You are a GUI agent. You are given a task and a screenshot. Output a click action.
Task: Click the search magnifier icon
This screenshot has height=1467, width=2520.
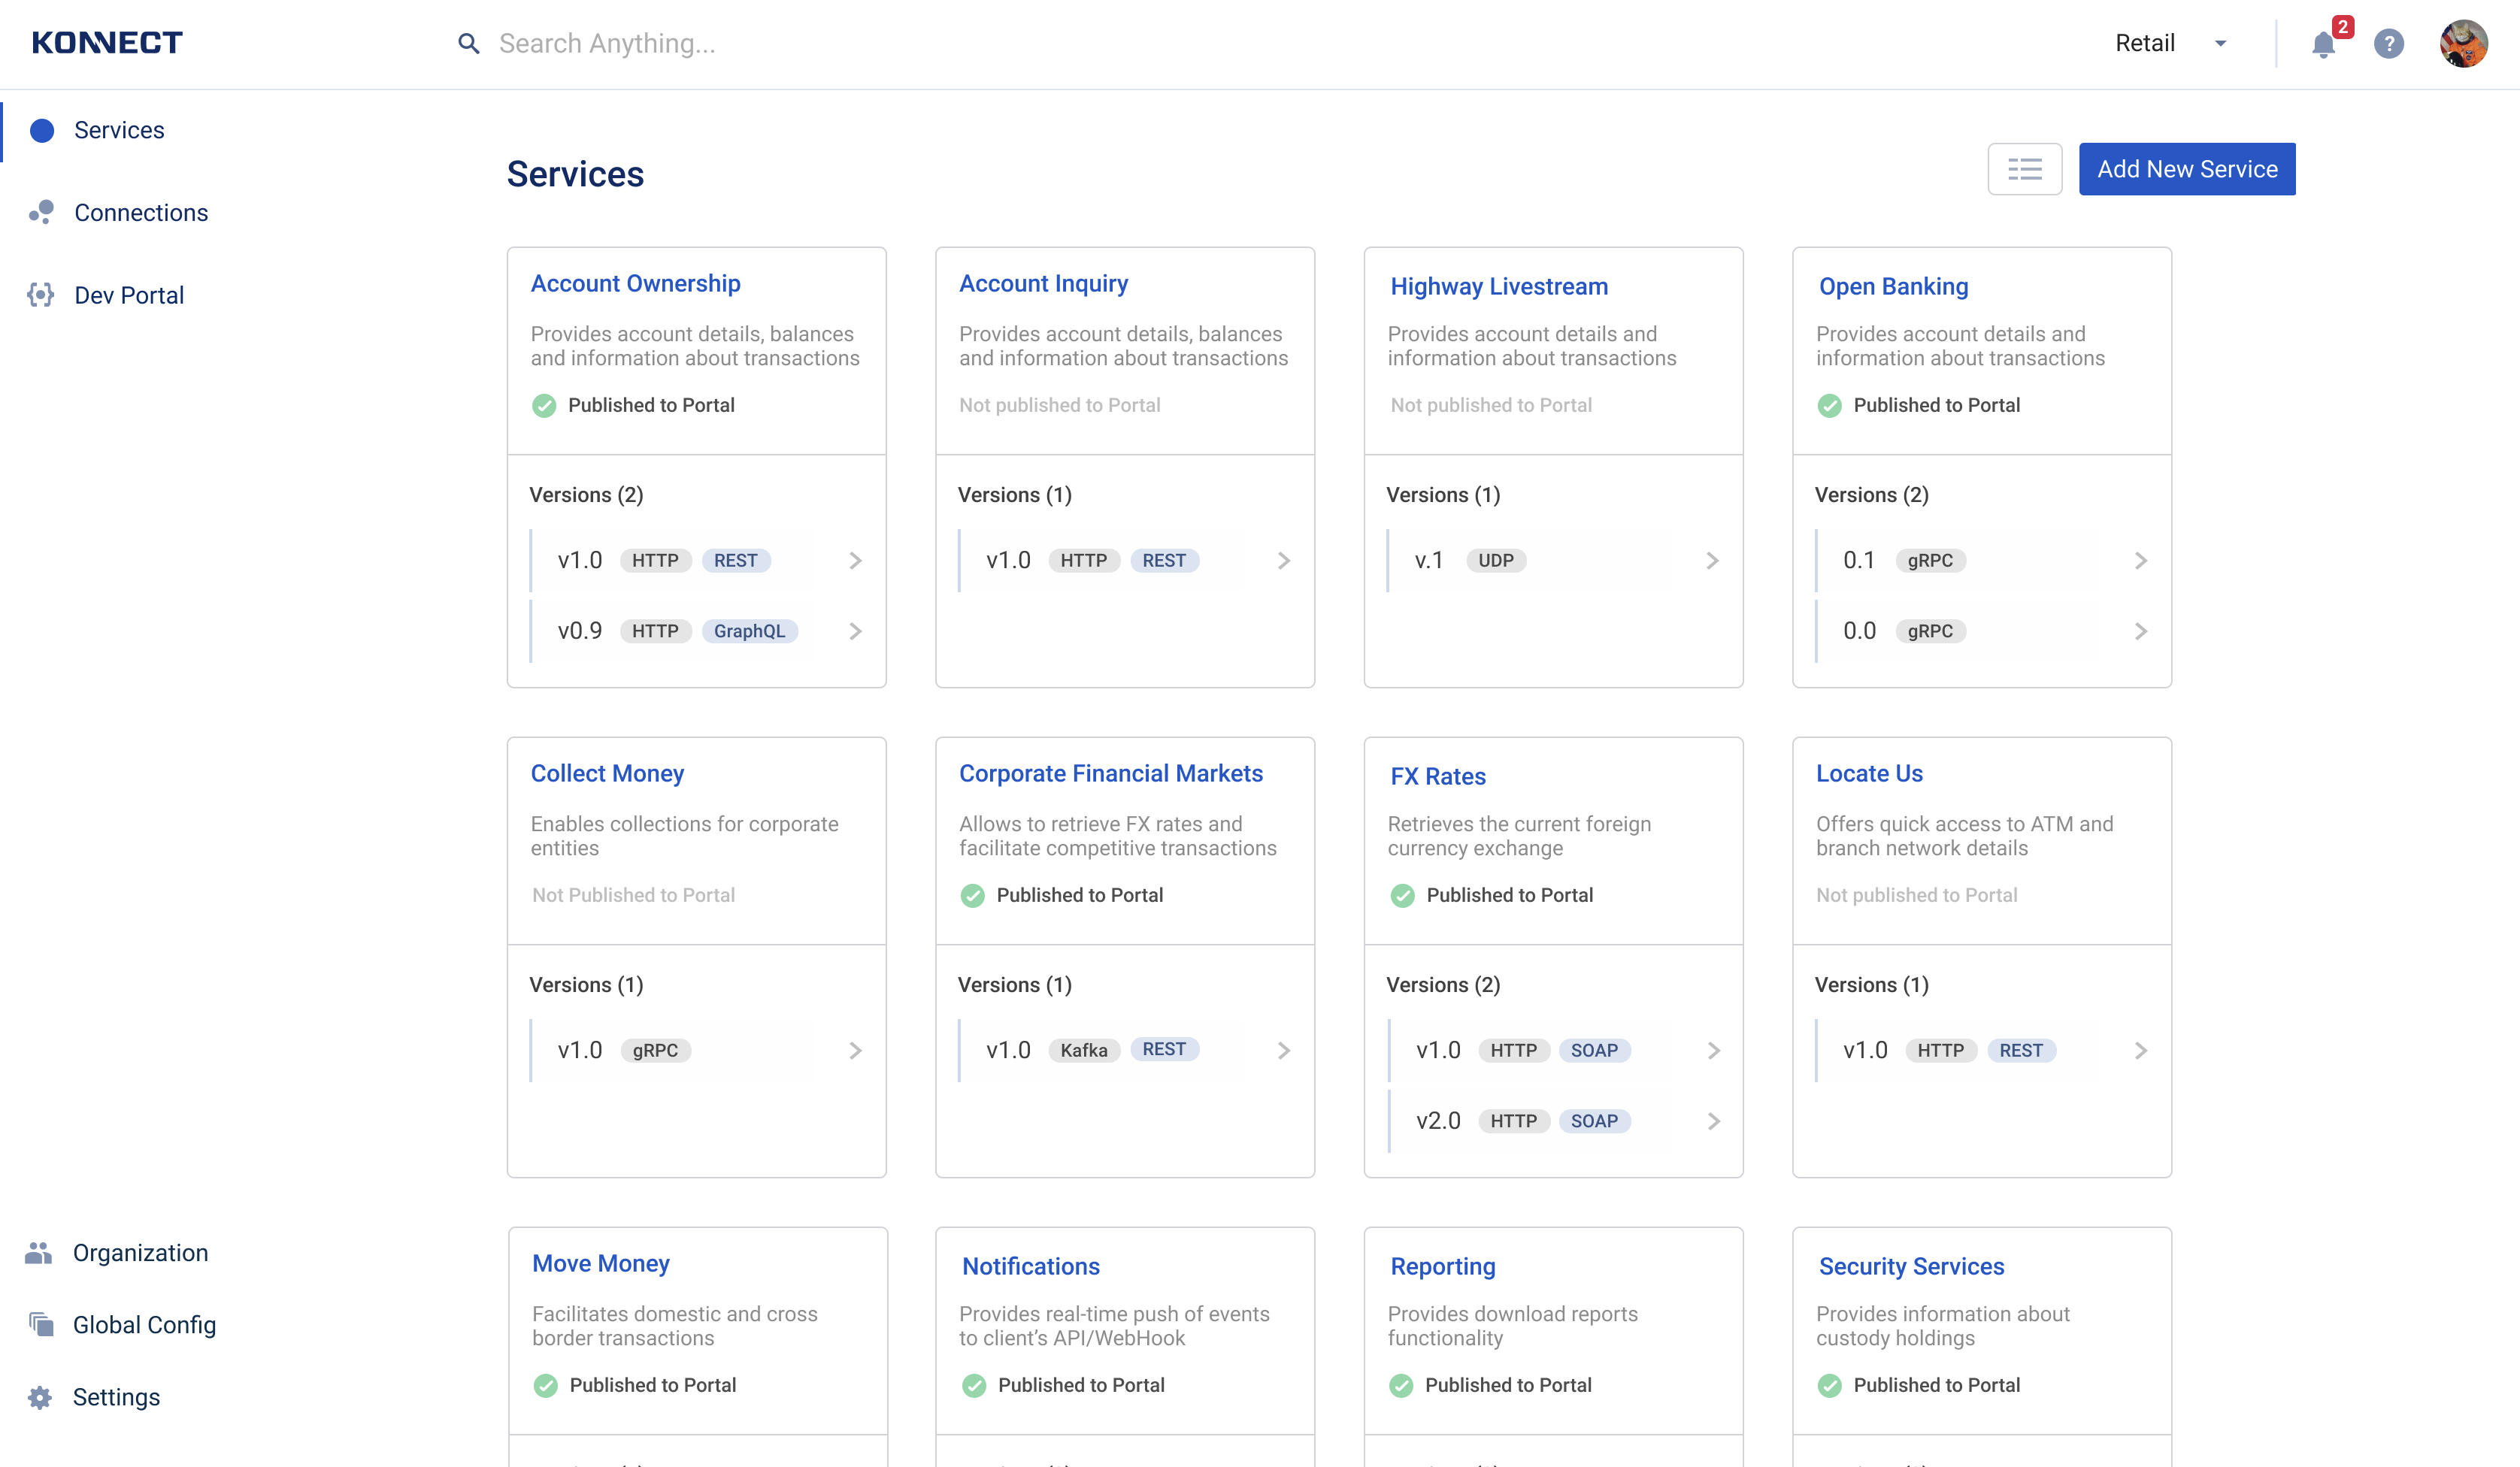tap(468, 44)
